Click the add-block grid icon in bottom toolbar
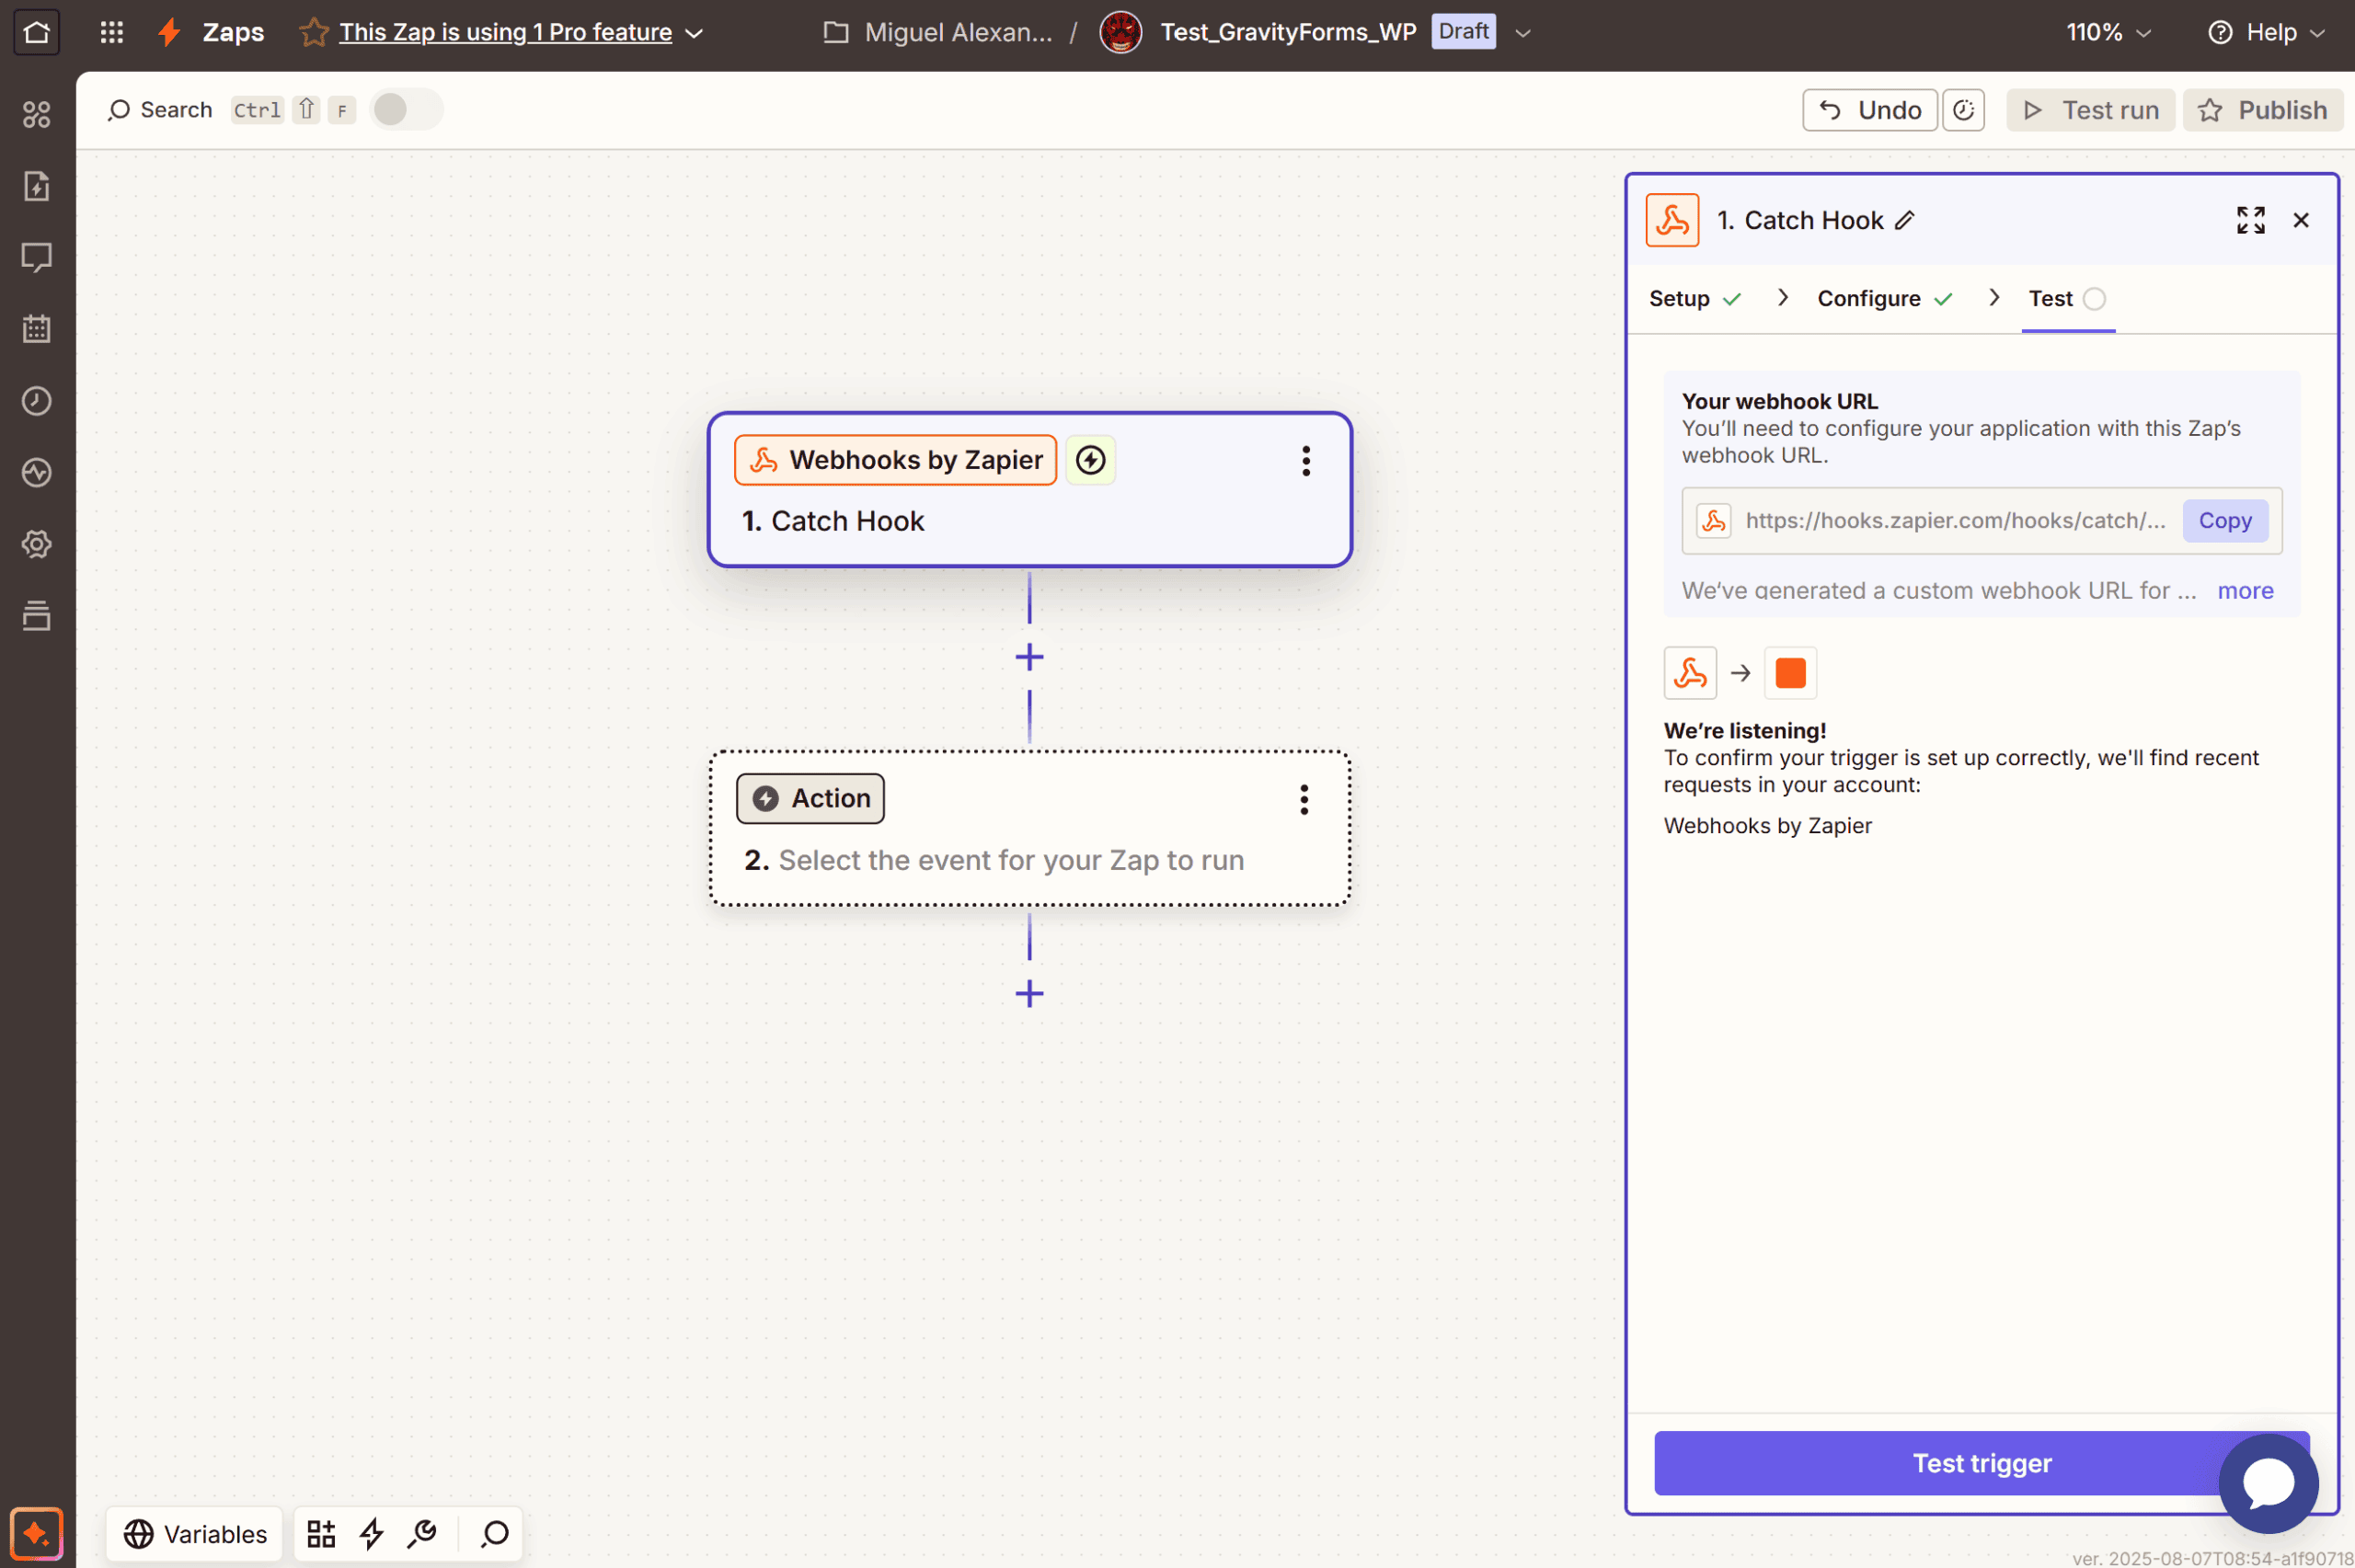2355x1568 pixels. pyautogui.click(x=321, y=1533)
